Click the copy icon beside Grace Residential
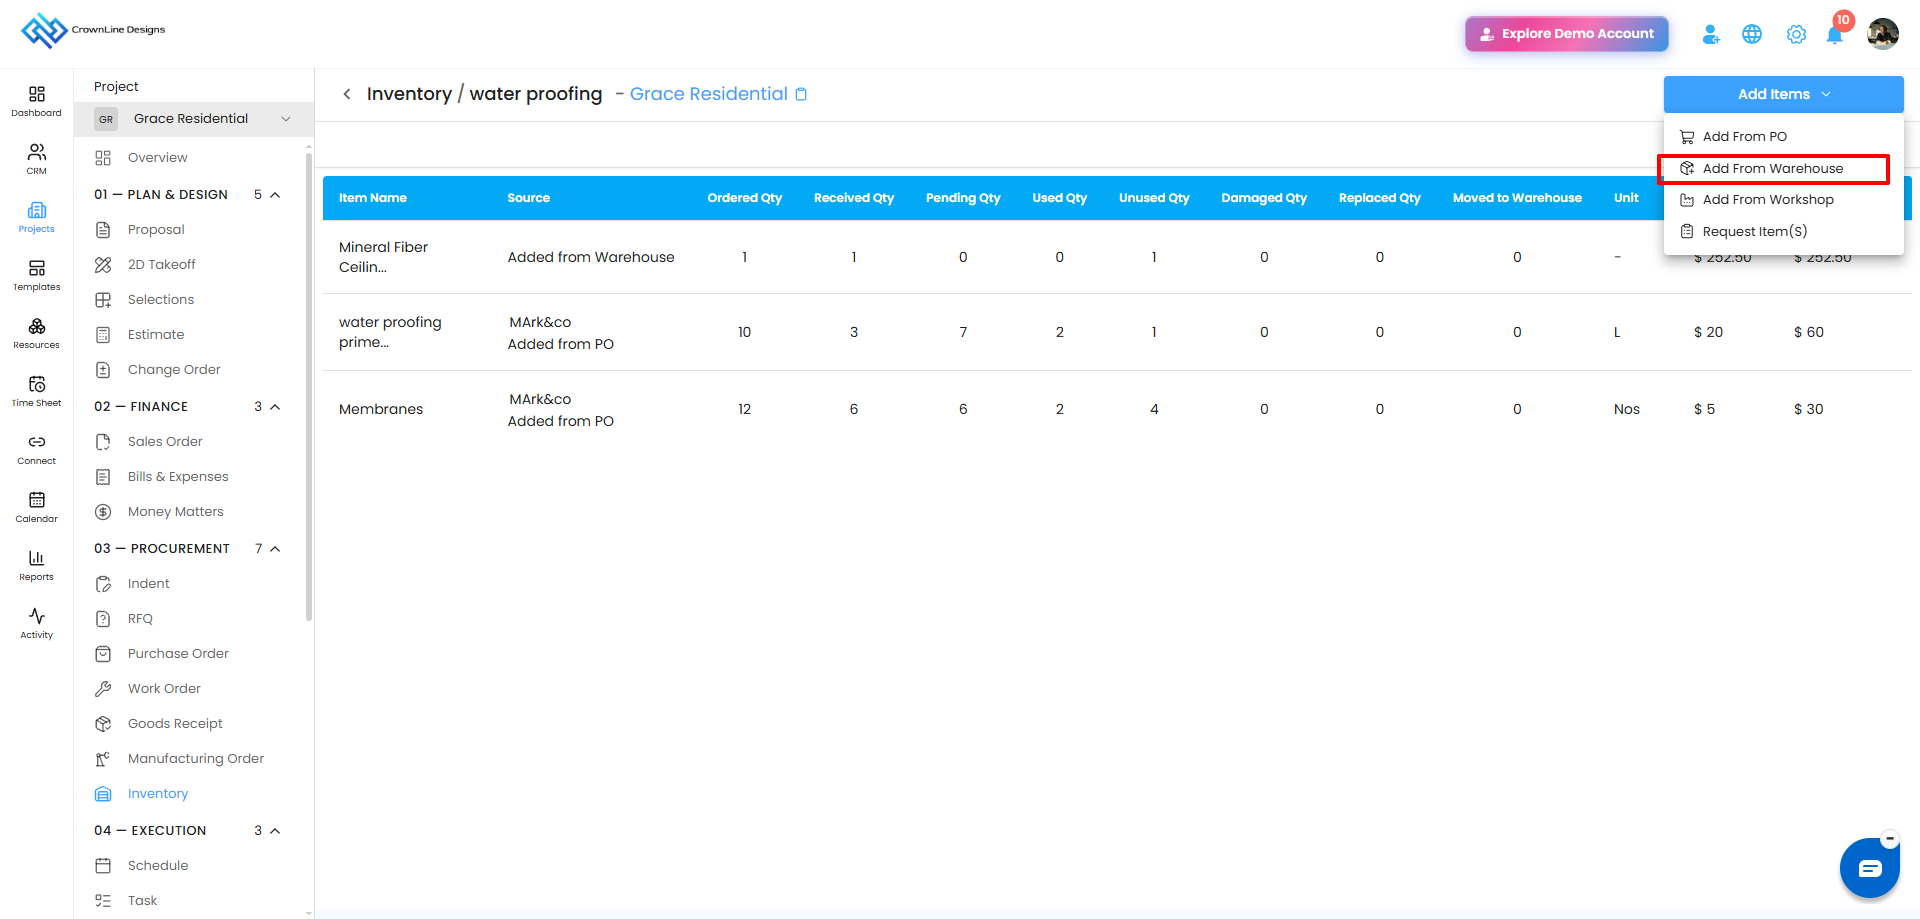The height and width of the screenshot is (919, 1920). point(801,94)
